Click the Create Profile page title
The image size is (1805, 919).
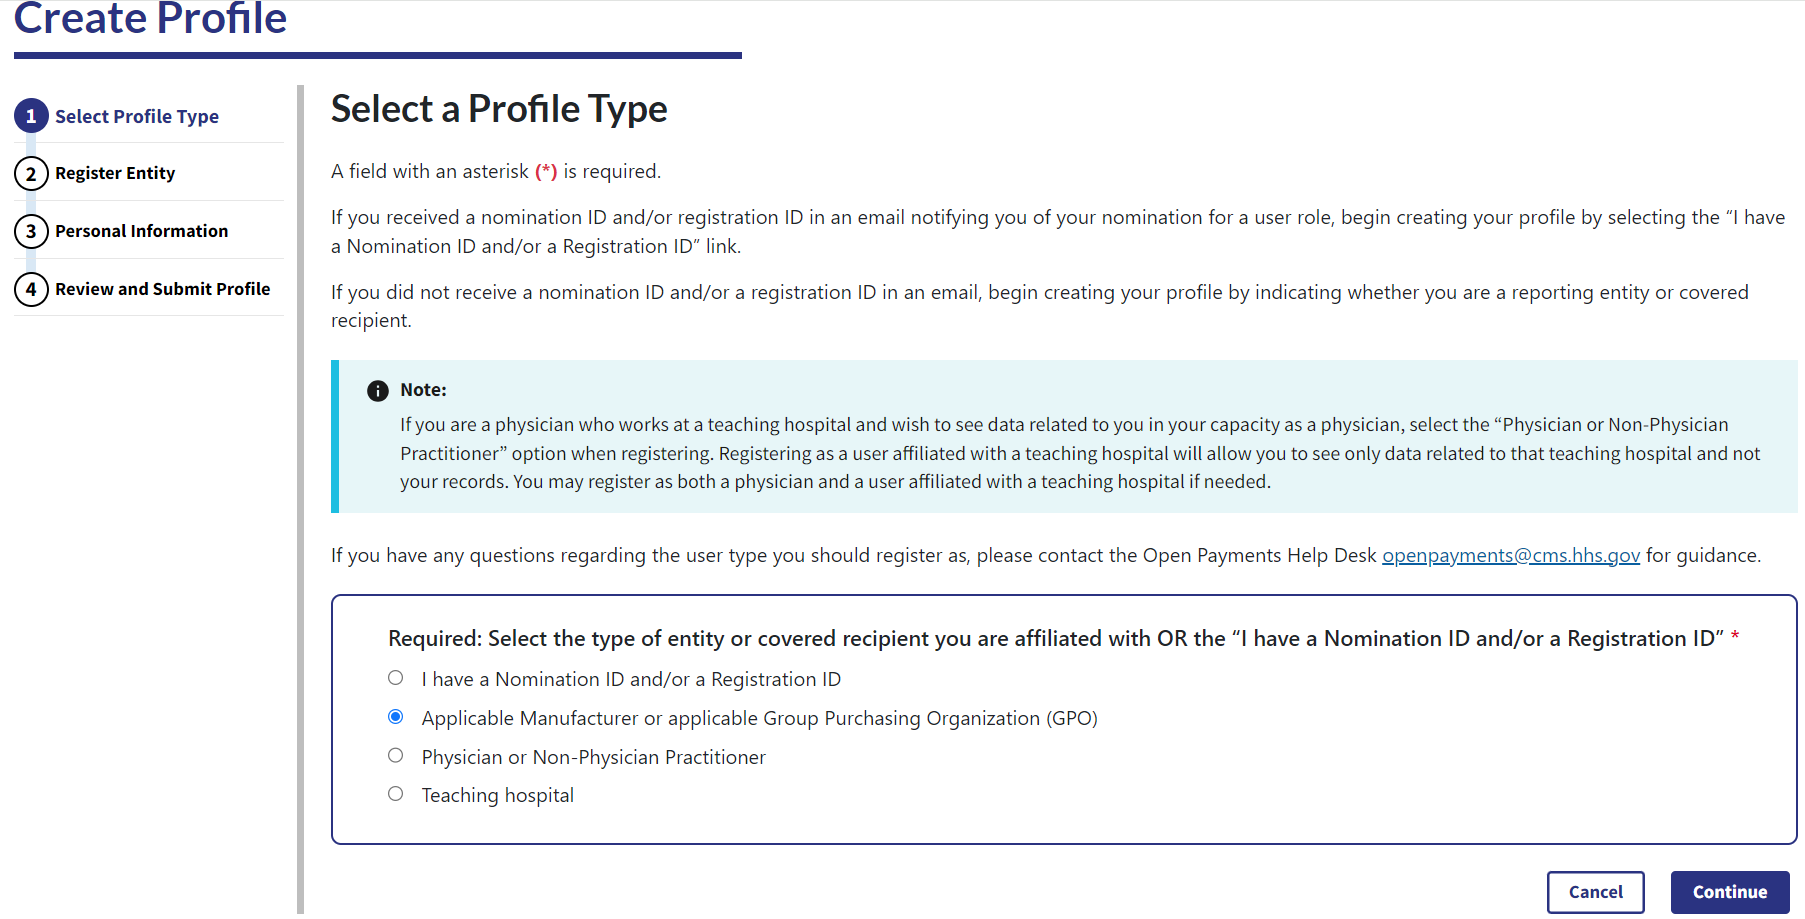tap(150, 20)
